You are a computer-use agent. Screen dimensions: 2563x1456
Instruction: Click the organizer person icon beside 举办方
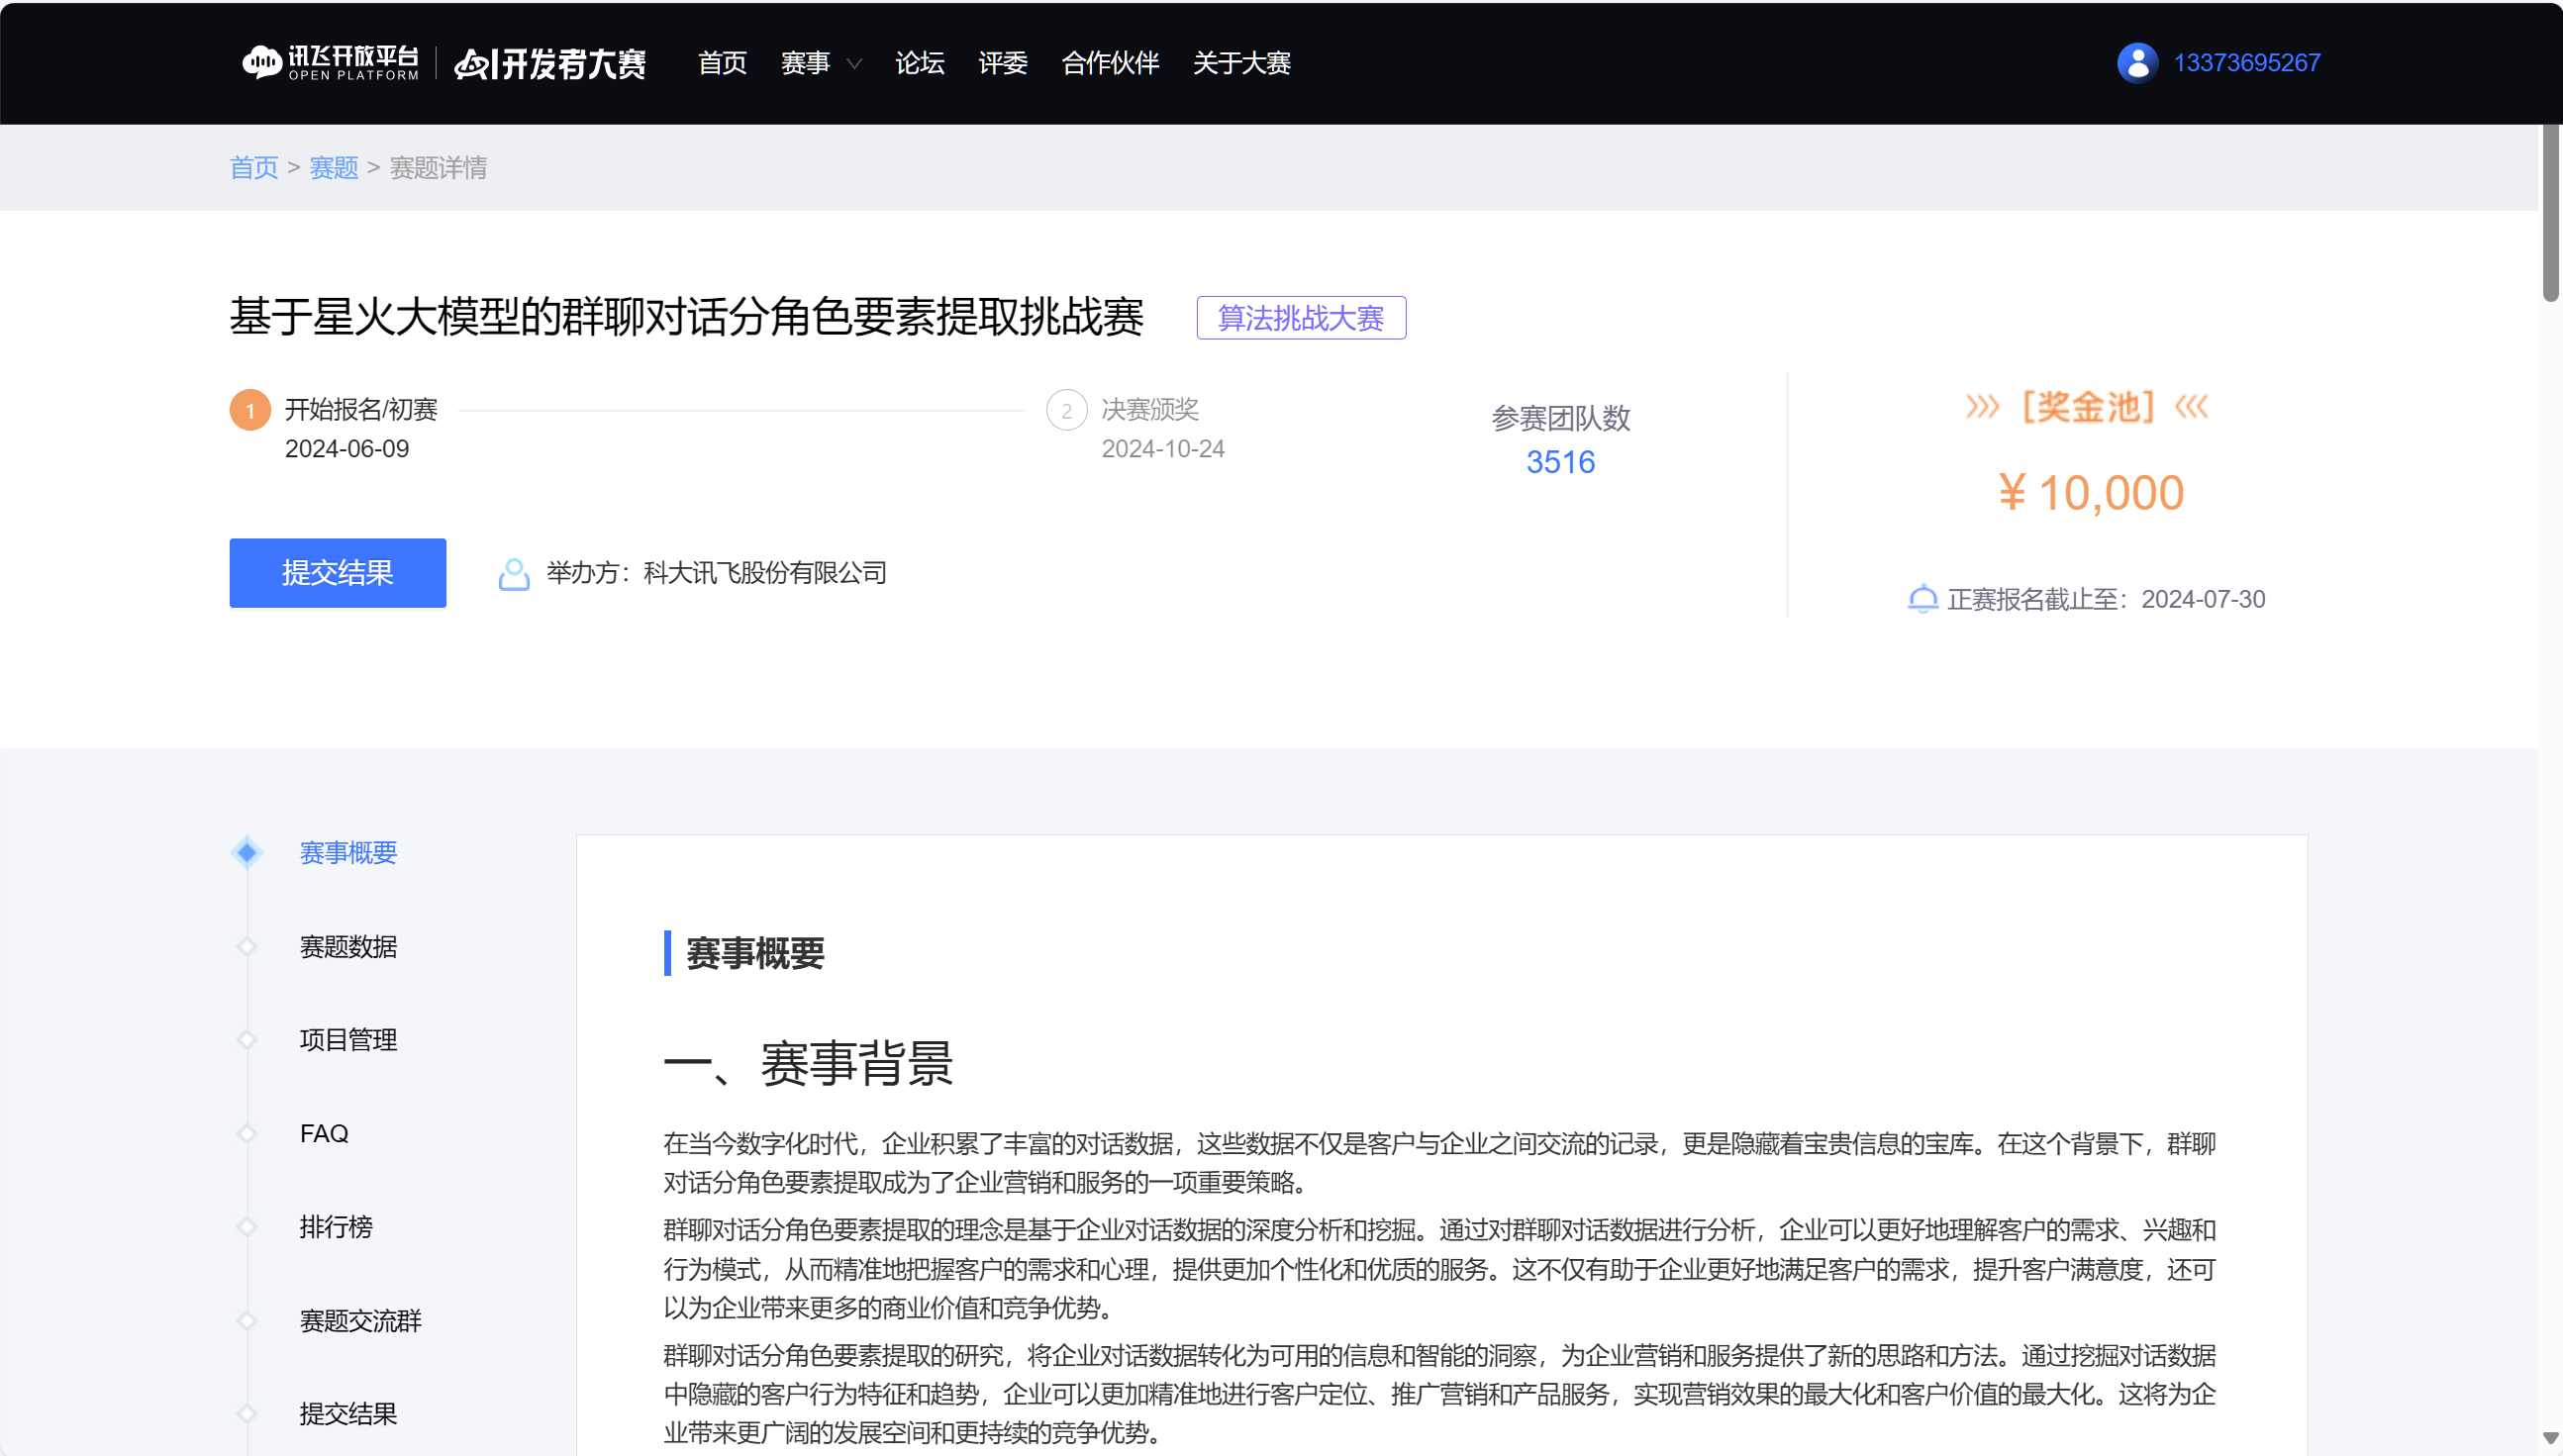514,573
